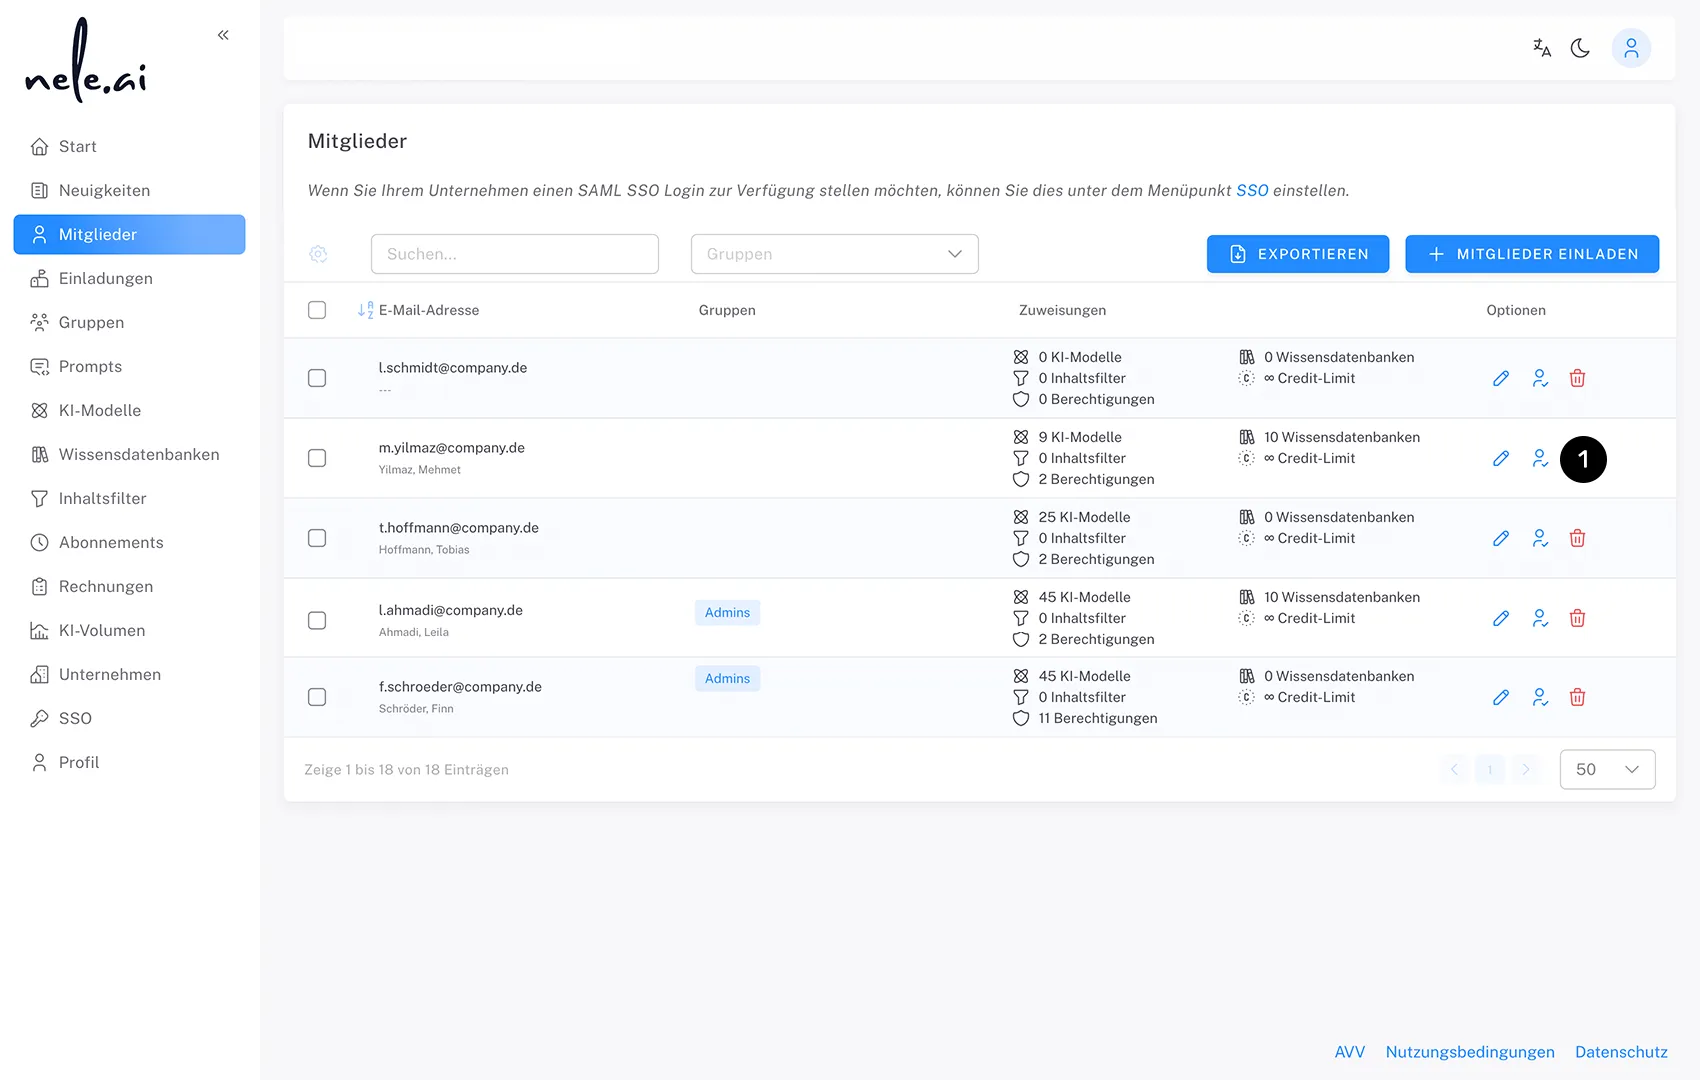Toggle E-Mail-Adresse sort order
1700x1080 pixels.
[365, 310]
